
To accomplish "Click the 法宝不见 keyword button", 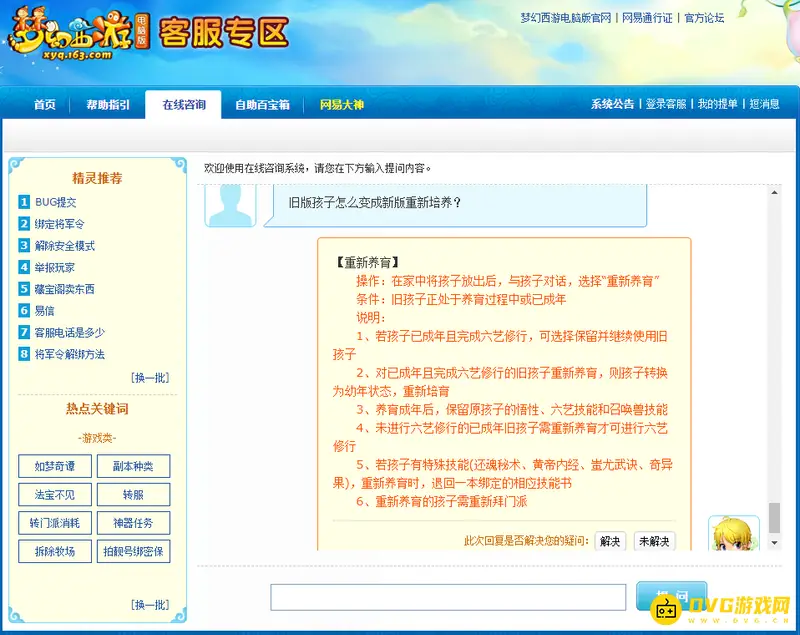I will coord(55,494).
